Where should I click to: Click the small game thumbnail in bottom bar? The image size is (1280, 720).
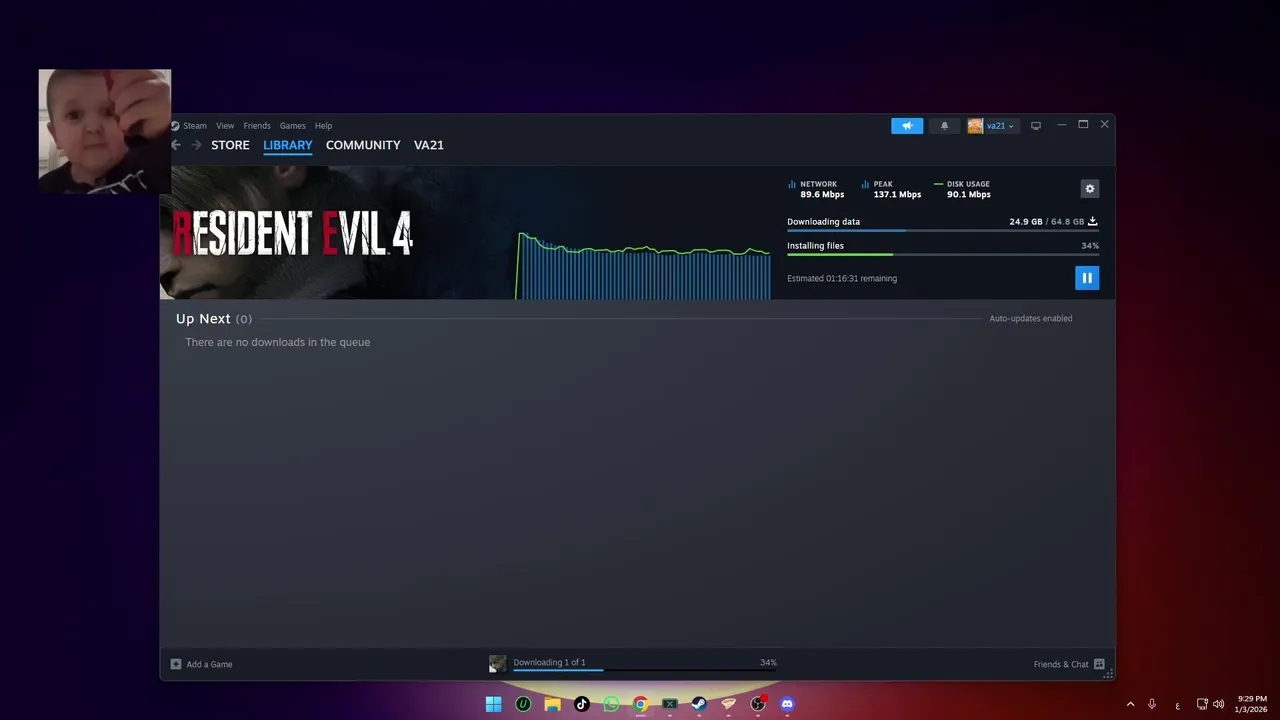(497, 664)
